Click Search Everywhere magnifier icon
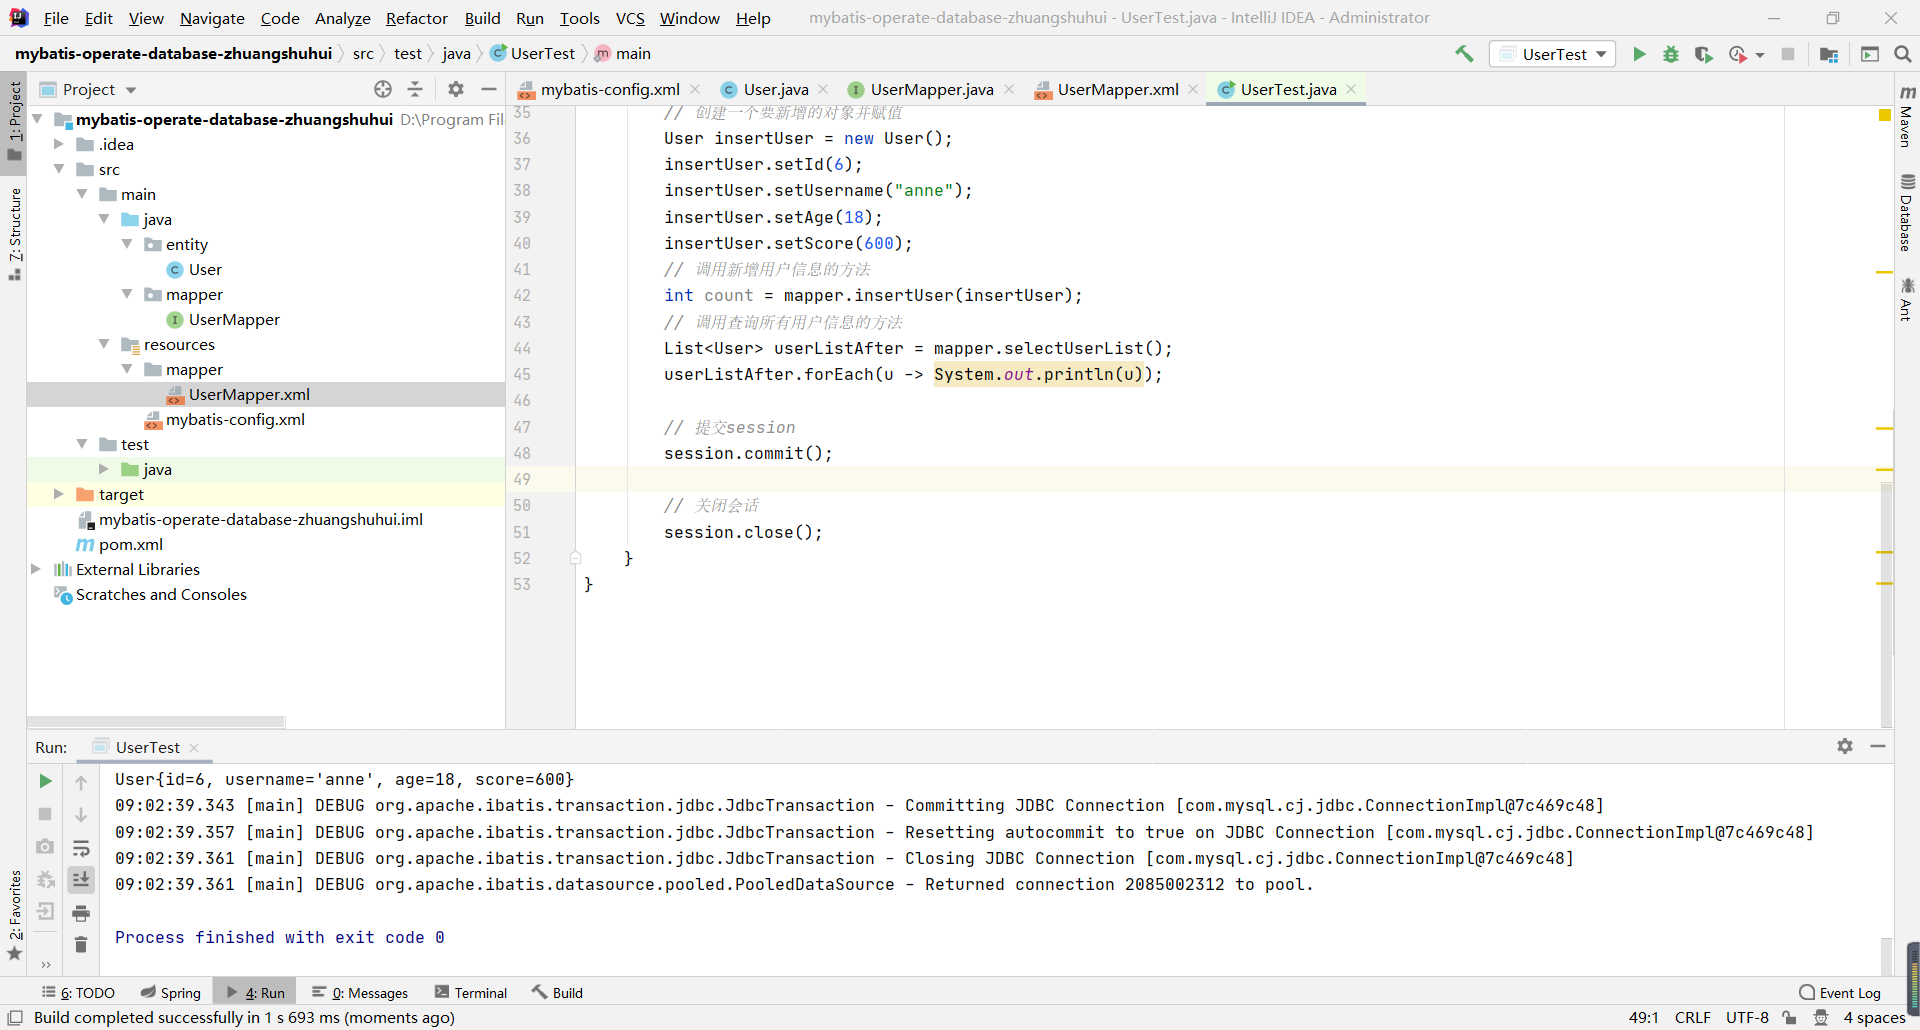This screenshot has width=1920, height=1030. tap(1903, 54)
